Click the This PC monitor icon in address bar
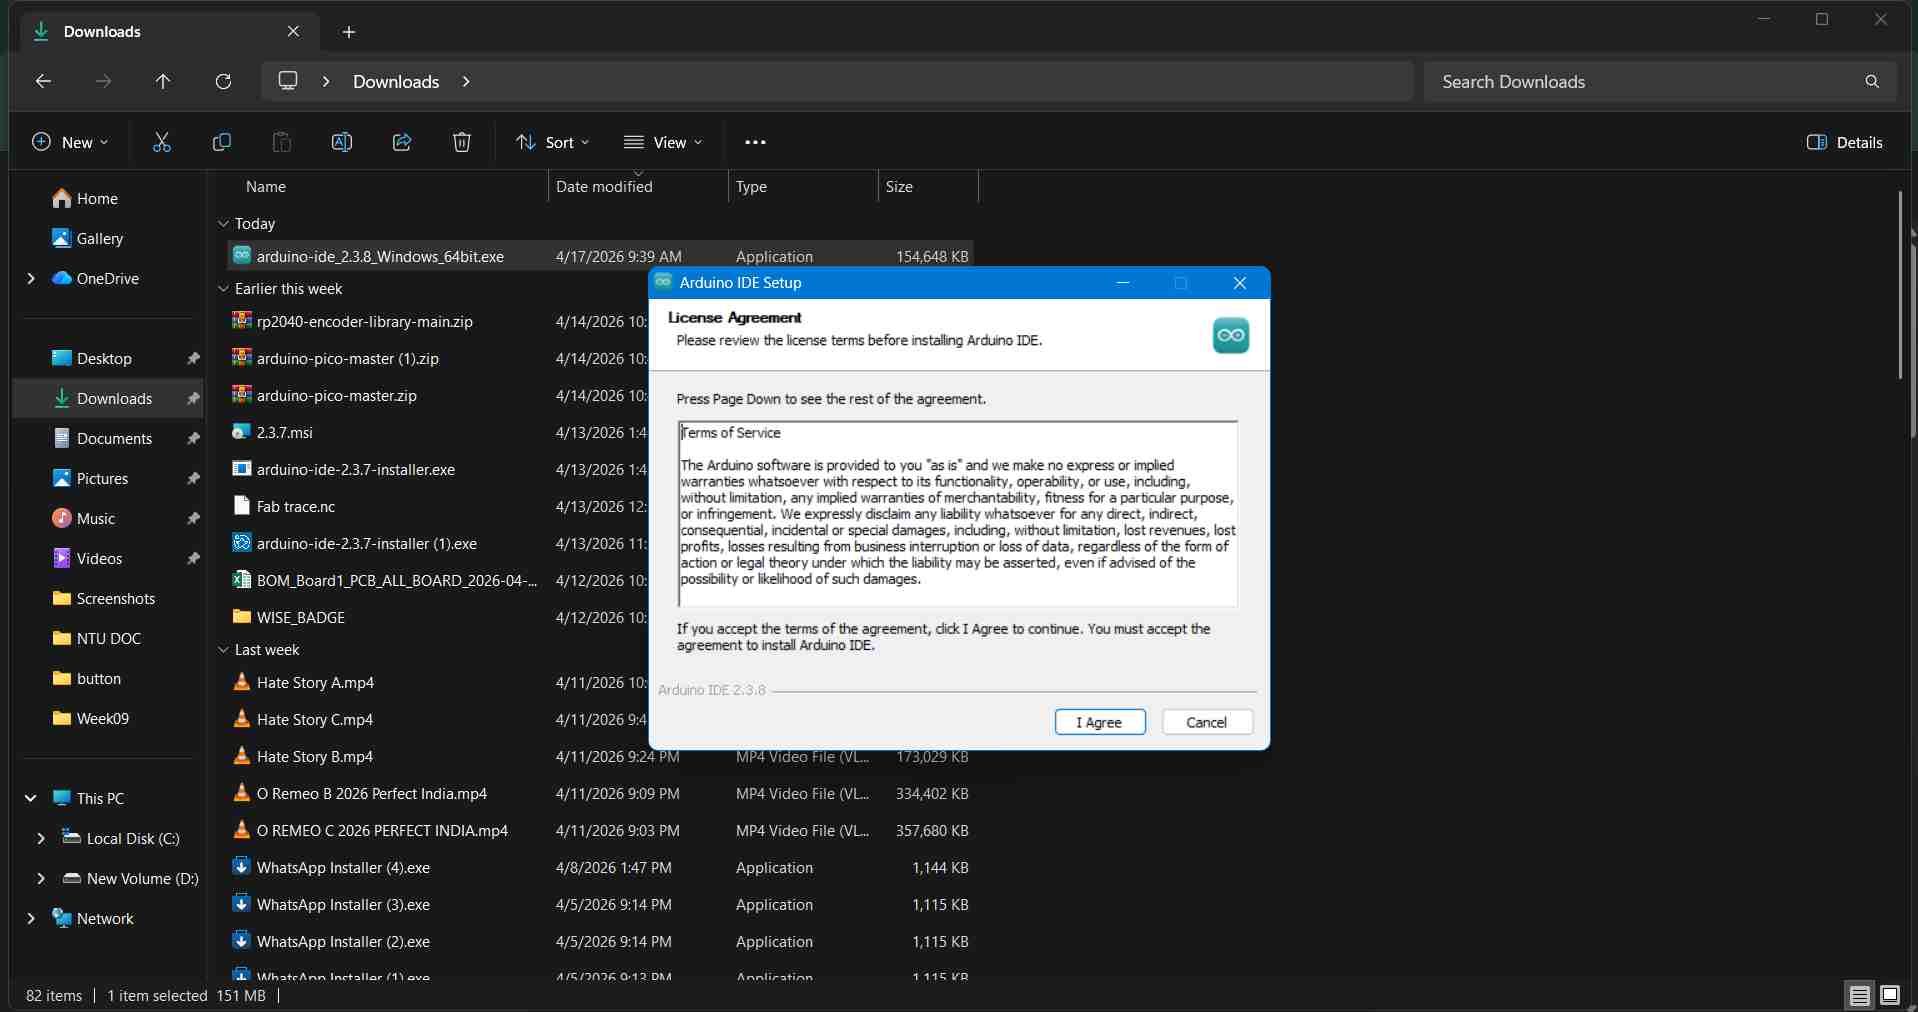Viewport: 1918px width, 1012px height. pos(288,80)
